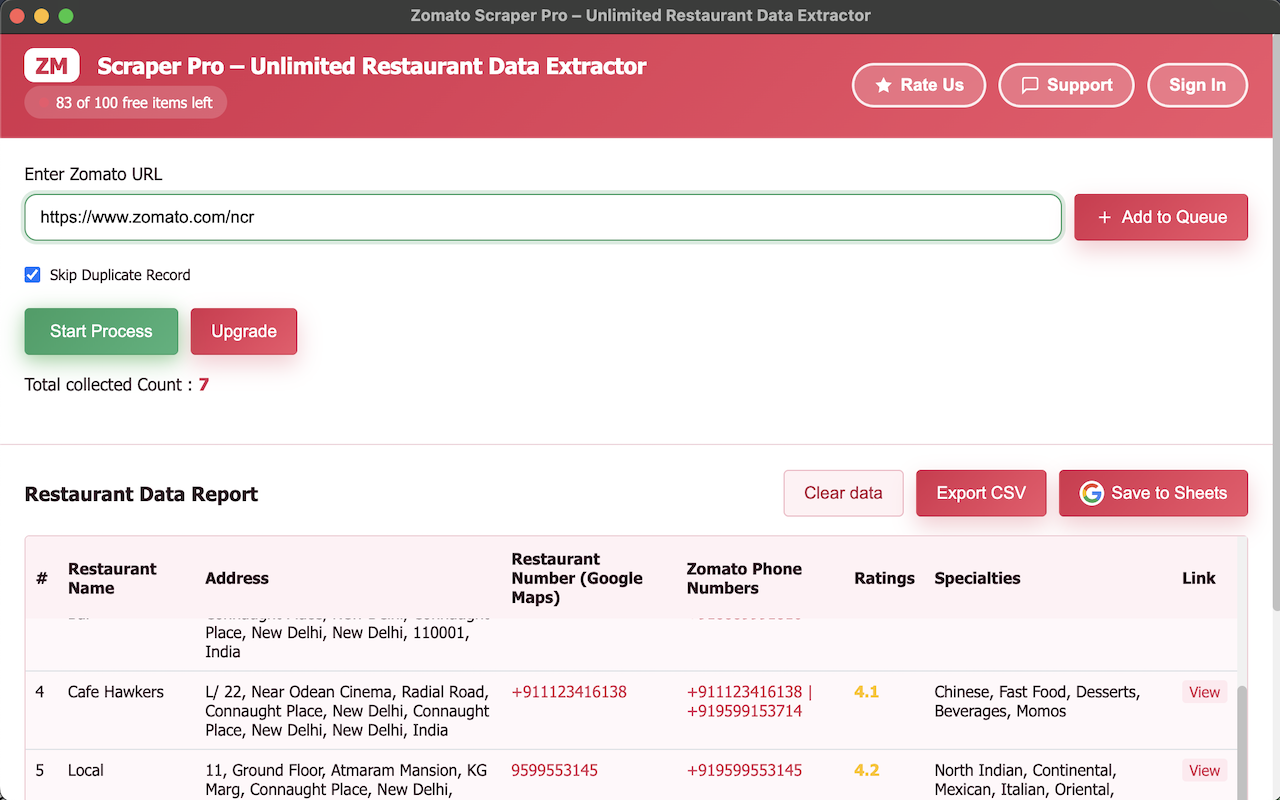
Task: Click Cafe Hawkers address cell
Action: click(x=348, y=711)
